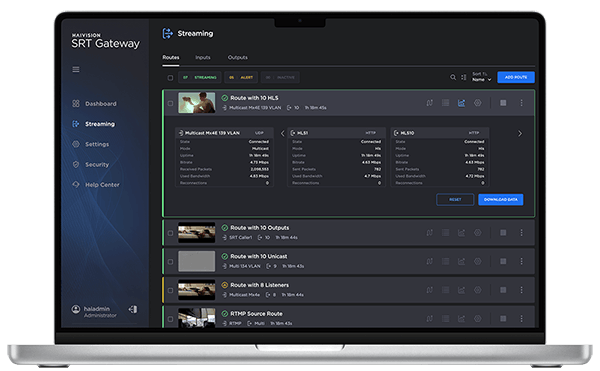Open statistics chart for Route with 8 Listeners
Viewport: 600px width, 371px height.
pos(461,290)
